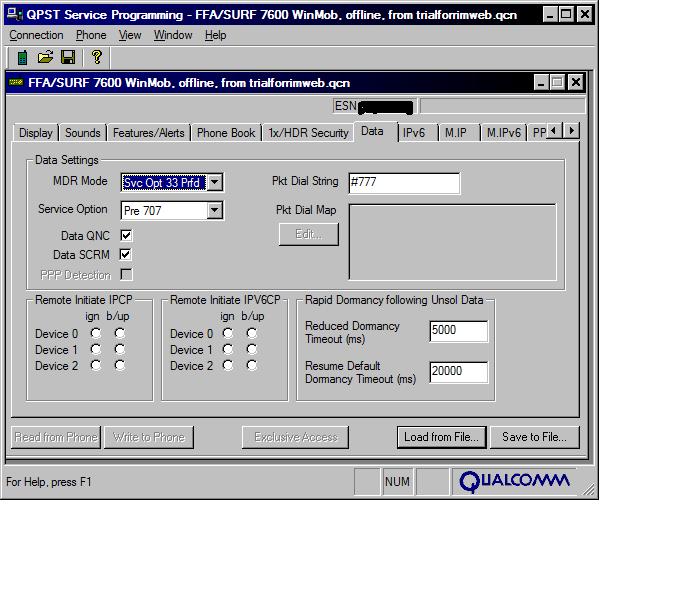Click the phone selection toolbar icon
699x596 pixels.
coord(22,58)
